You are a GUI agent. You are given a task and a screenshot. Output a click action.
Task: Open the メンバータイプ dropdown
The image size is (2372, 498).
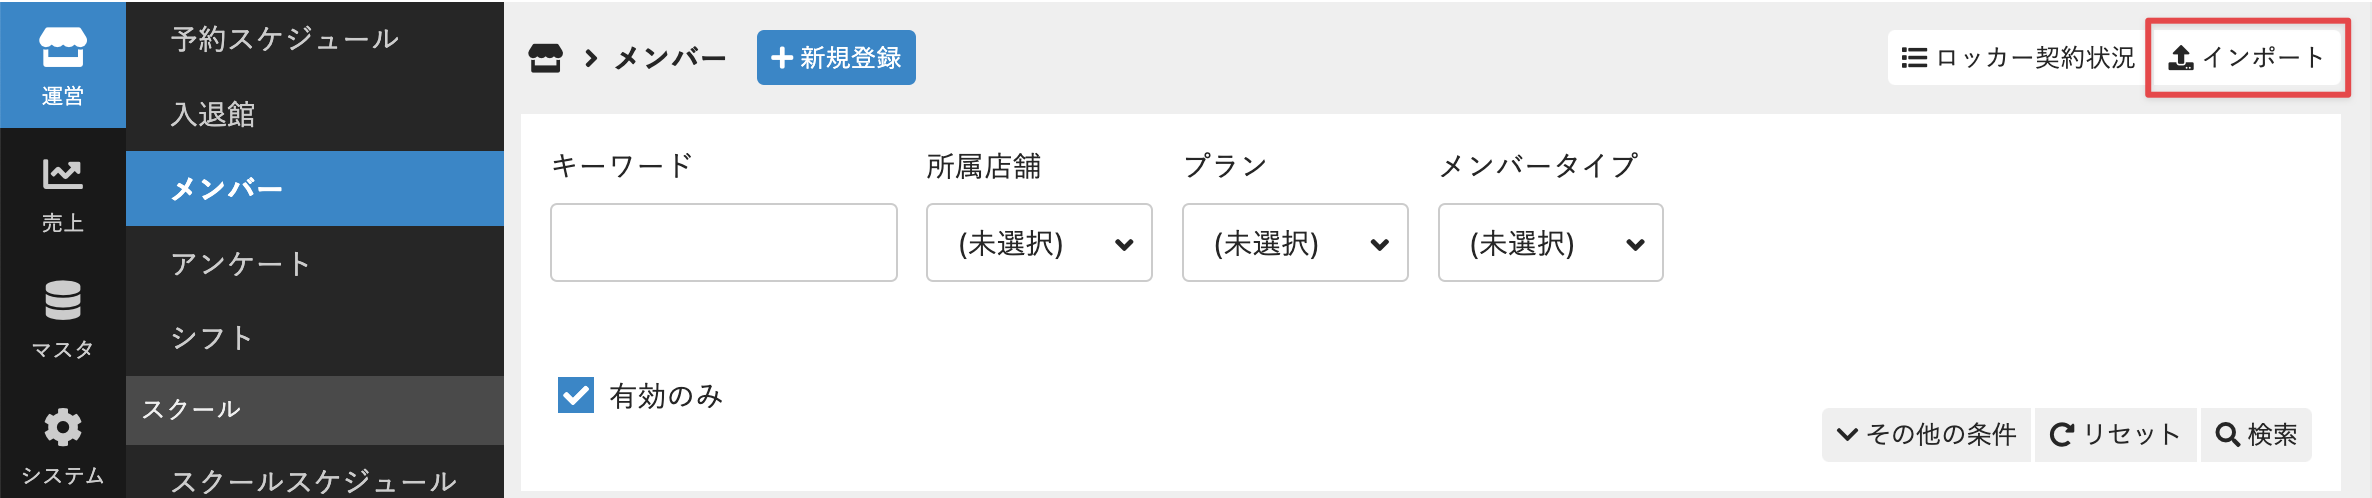pyautogui.click(x=1550, y=243)
